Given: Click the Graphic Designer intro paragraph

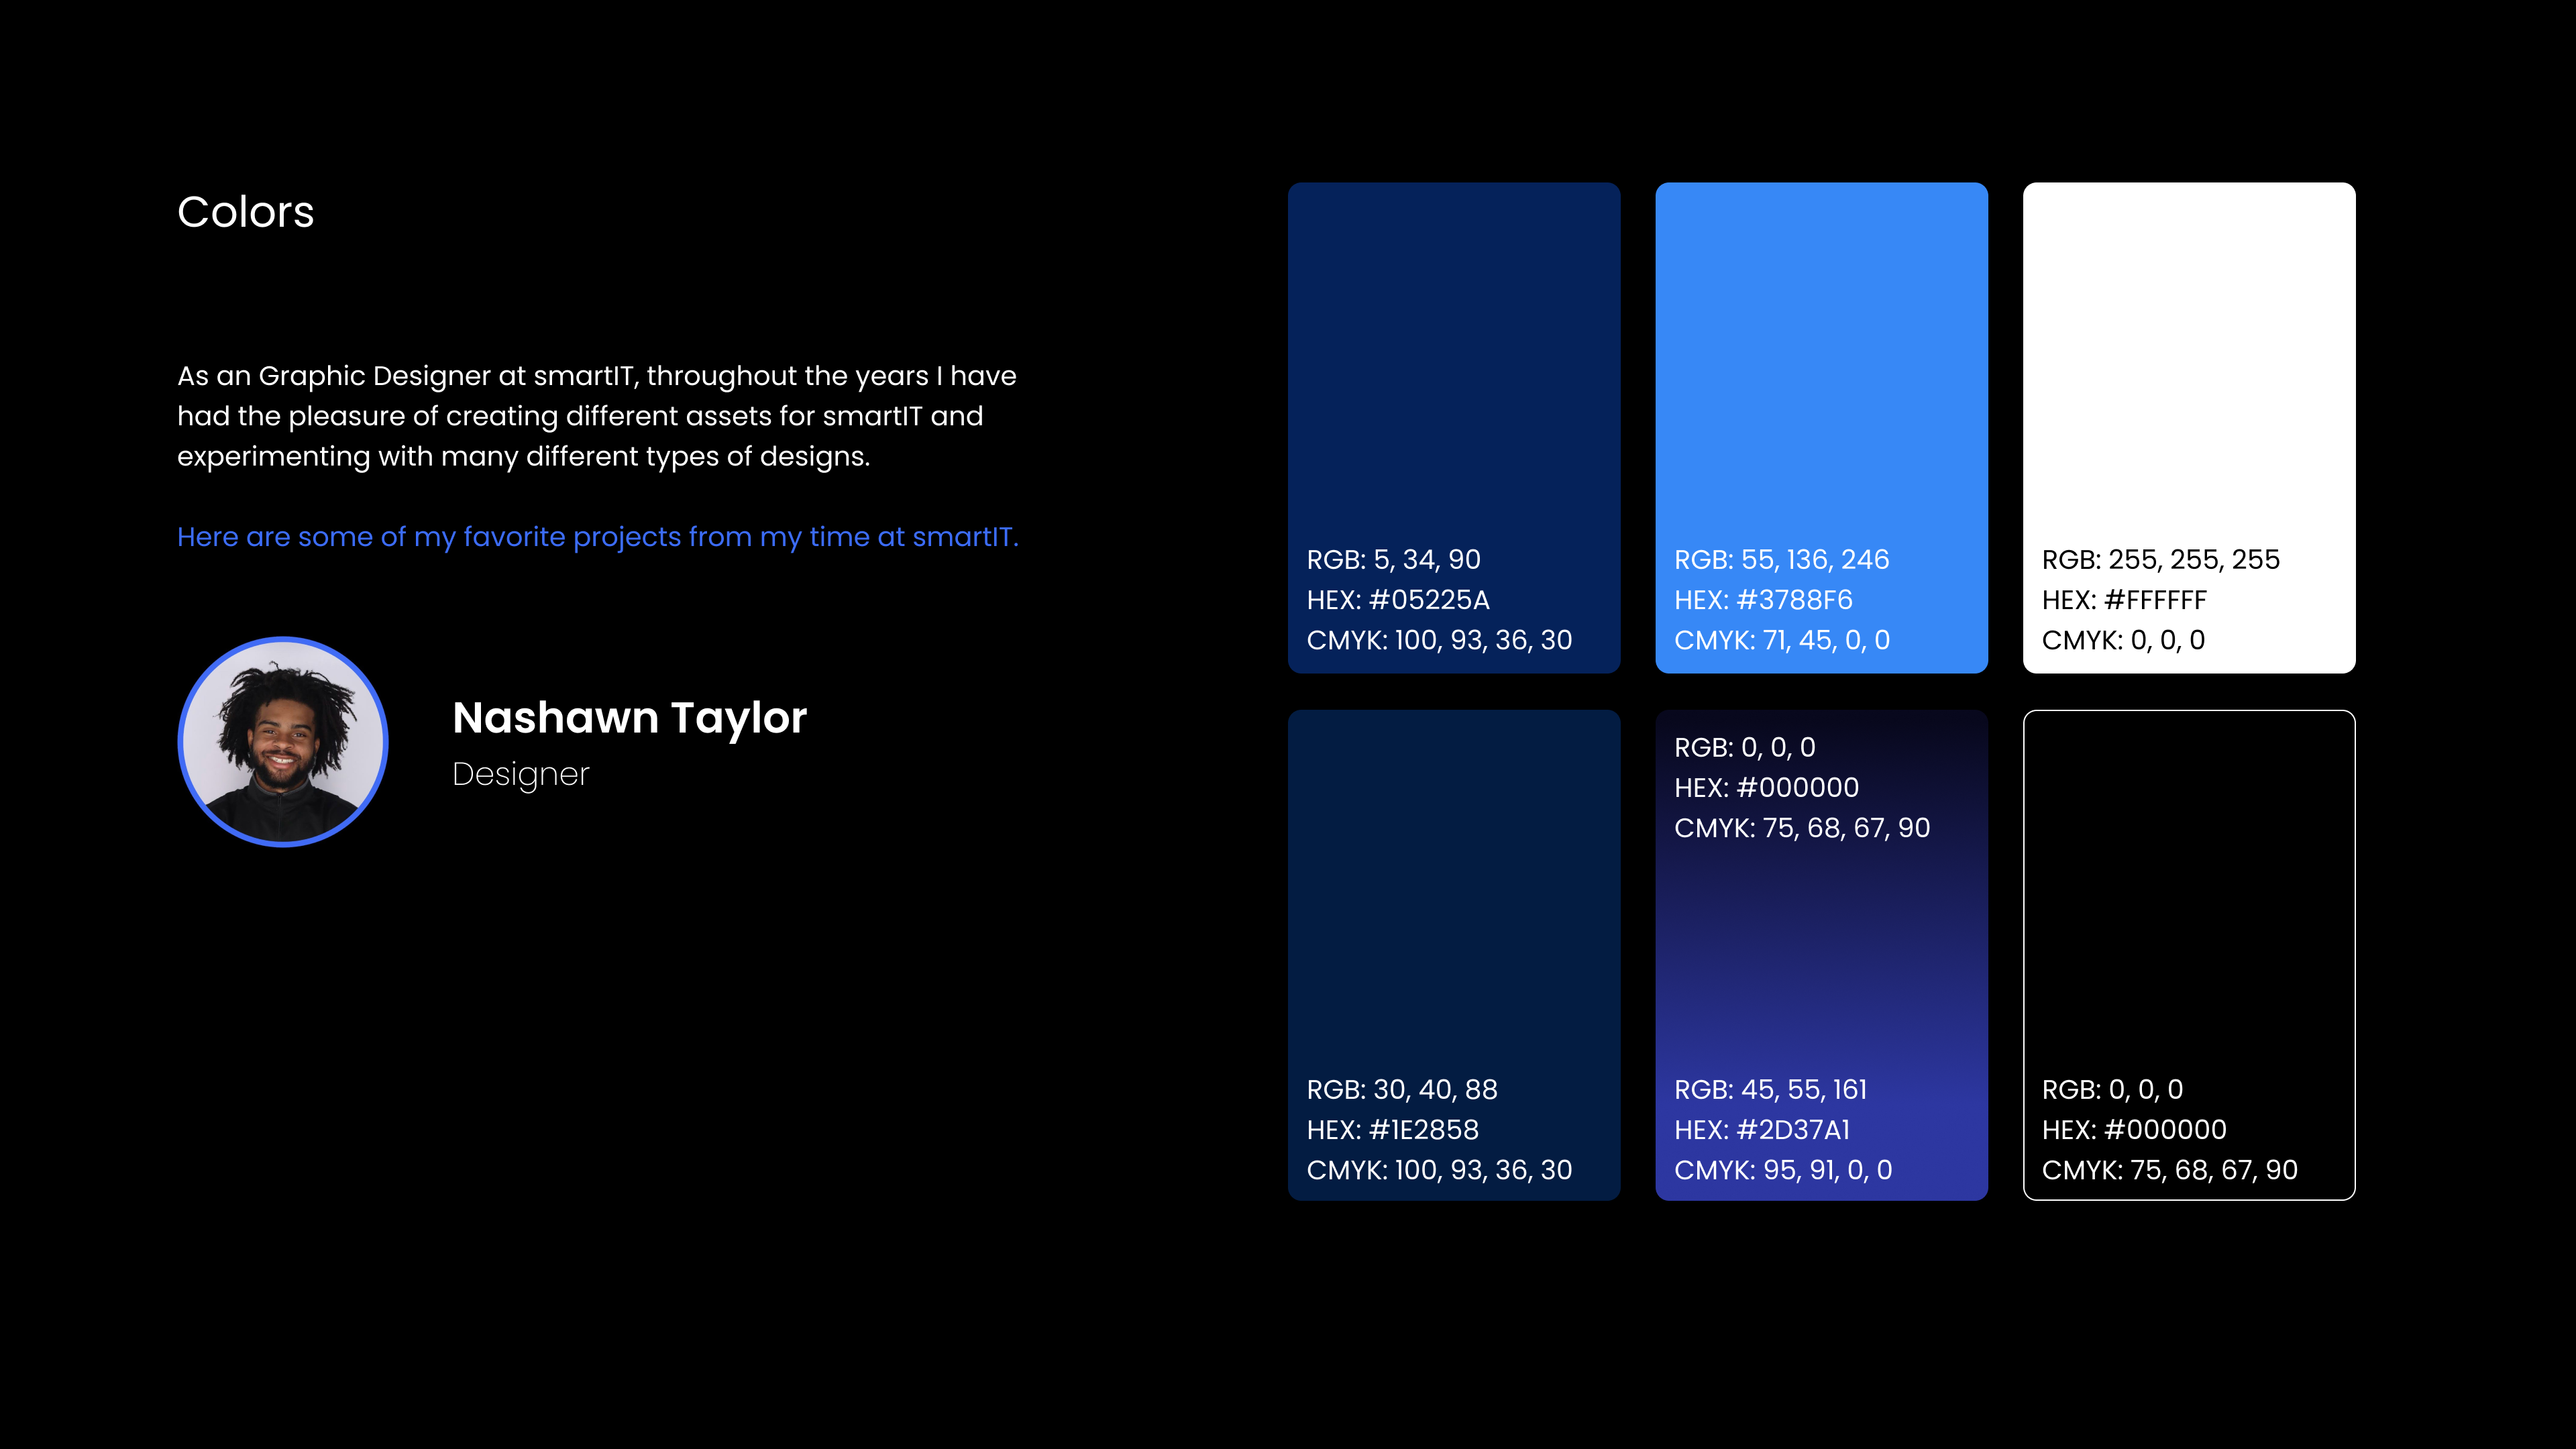Looking at the screenshot, I should pos(596,416).
